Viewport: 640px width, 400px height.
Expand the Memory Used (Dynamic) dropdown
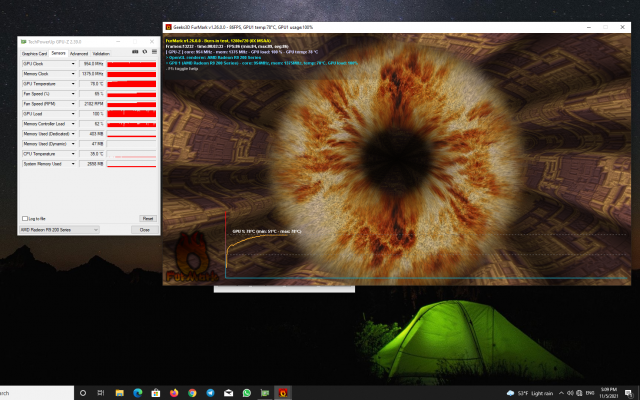[x=73, y=144]
